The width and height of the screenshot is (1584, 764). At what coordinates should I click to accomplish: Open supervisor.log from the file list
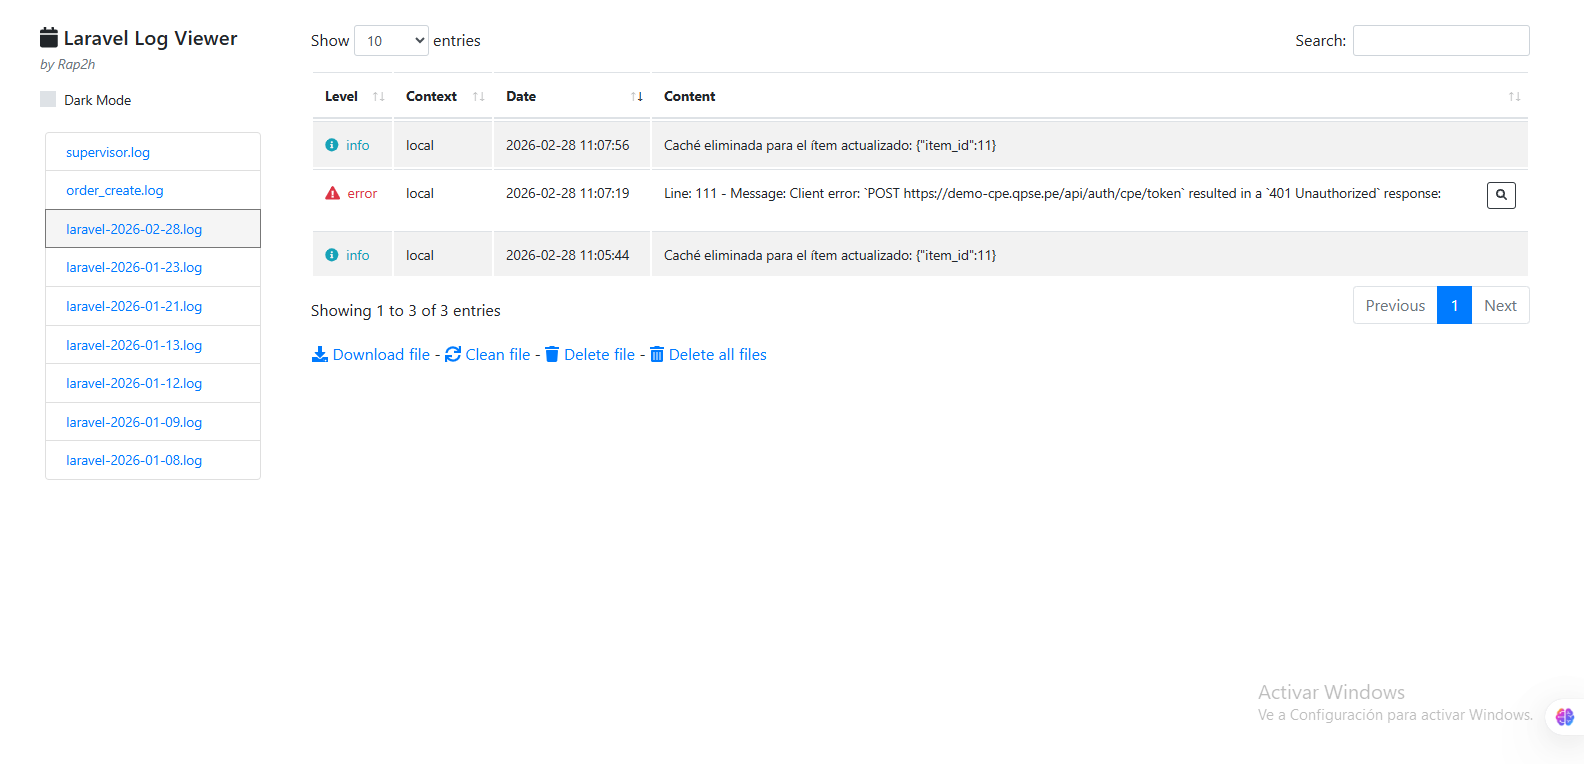[x=108, y=152]
